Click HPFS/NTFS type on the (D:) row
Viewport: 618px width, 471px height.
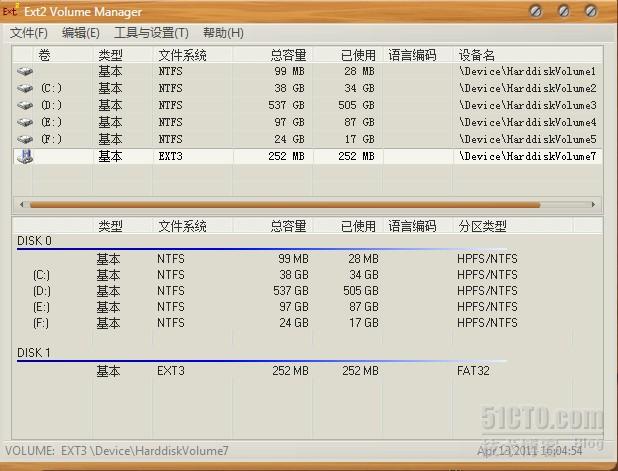point(487,291)
